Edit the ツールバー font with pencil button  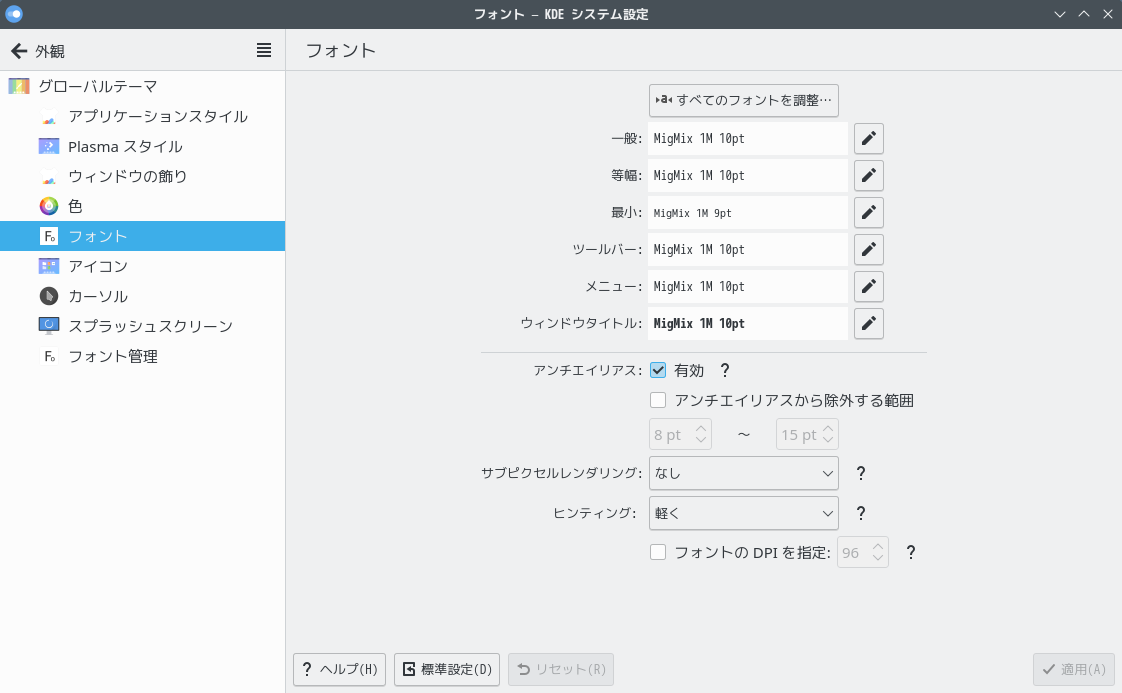point(868,250)
